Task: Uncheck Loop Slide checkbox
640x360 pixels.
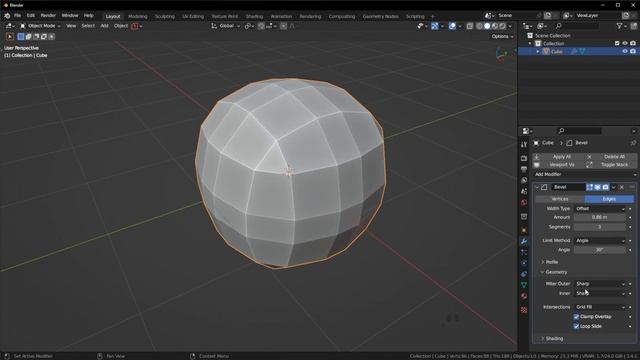Action: [x=576, y=326]
